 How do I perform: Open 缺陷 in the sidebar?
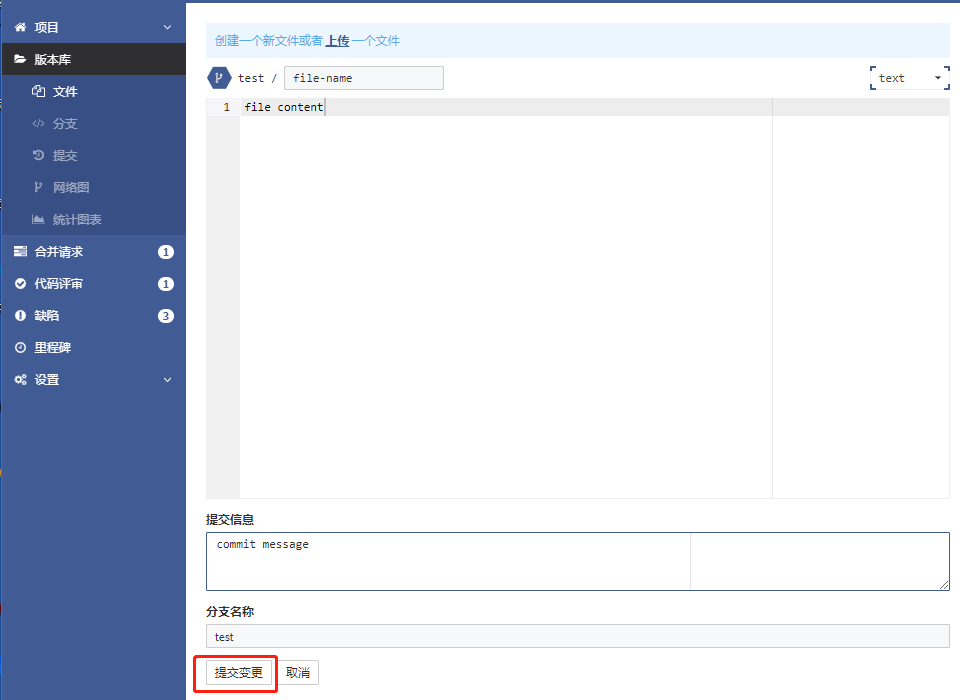coord(47,316)
